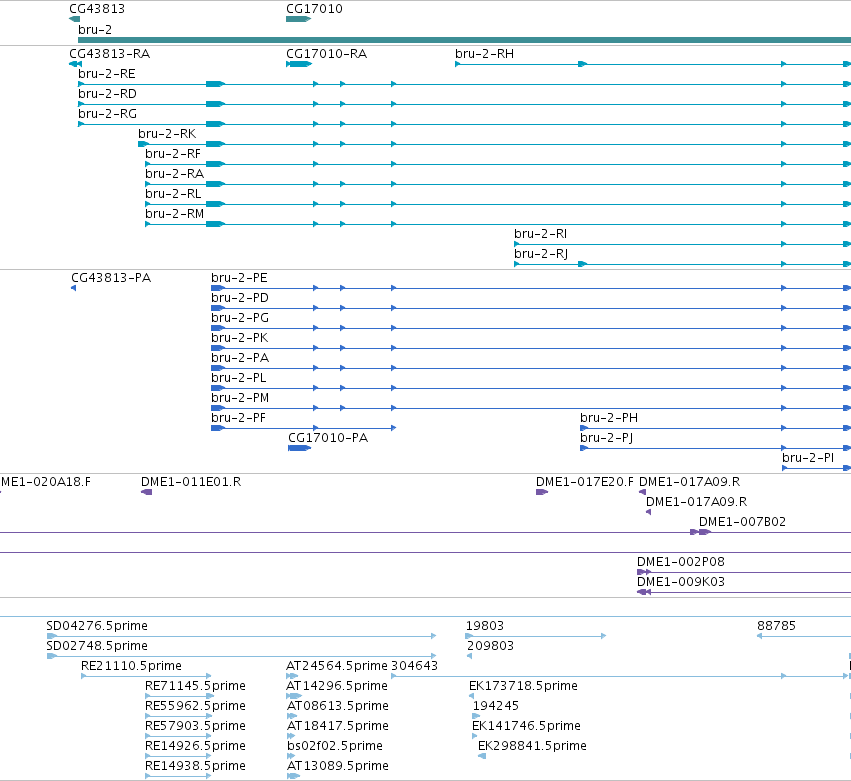The height and width of the screenshot is (781, 851).
Task: Click the blue CG17010-PA protein box glyph
Action: coord(299,448)
